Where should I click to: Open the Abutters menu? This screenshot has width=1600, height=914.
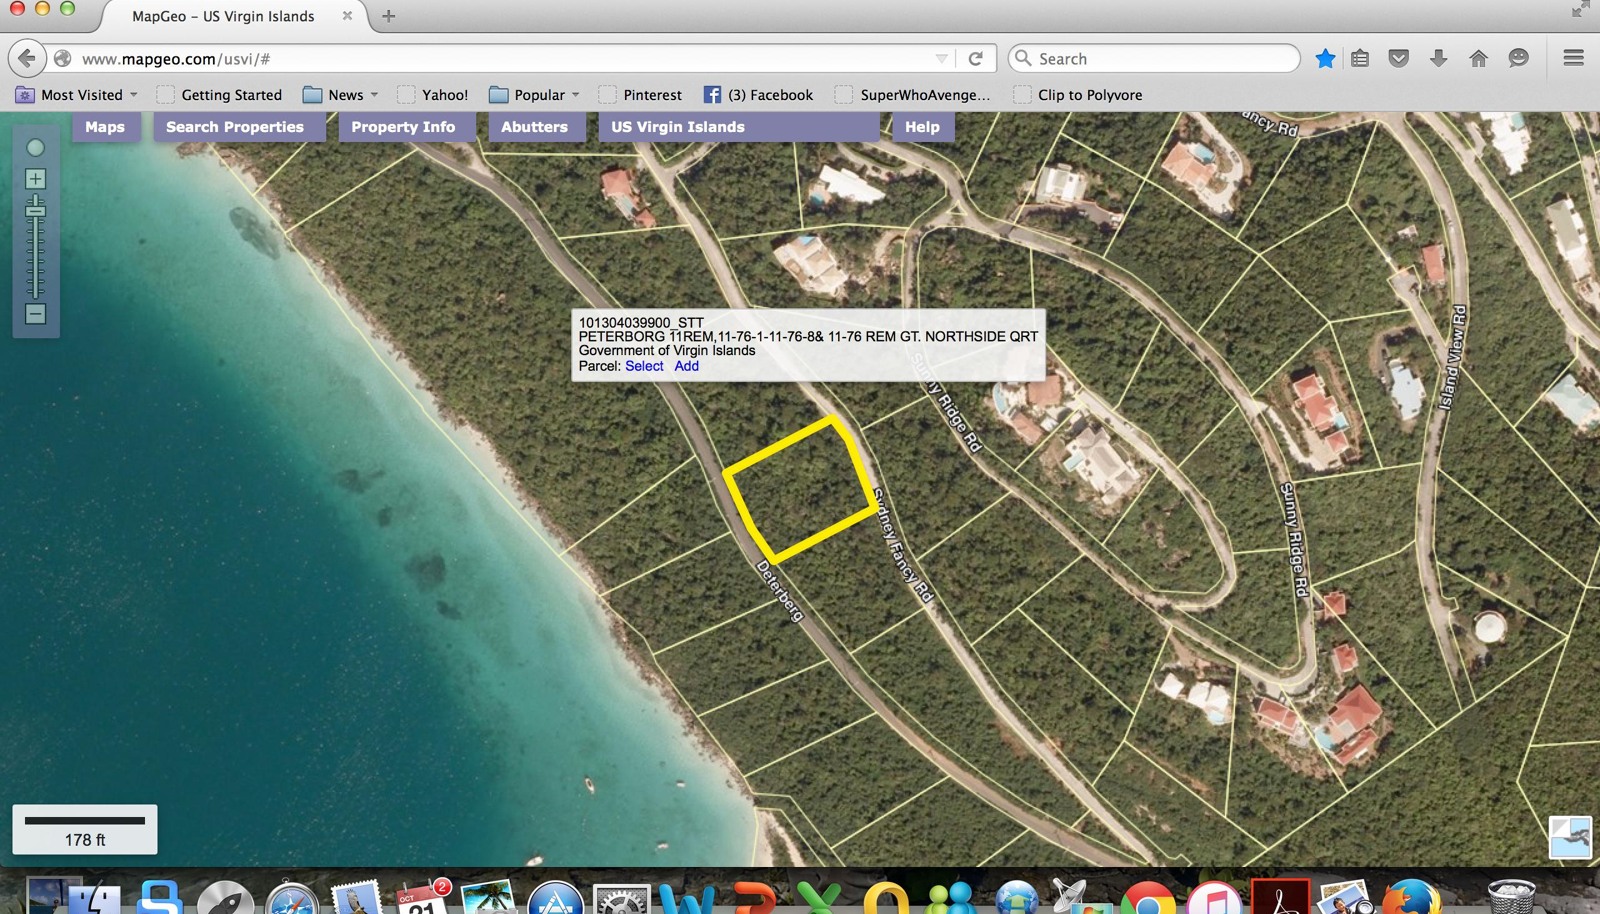534,127
